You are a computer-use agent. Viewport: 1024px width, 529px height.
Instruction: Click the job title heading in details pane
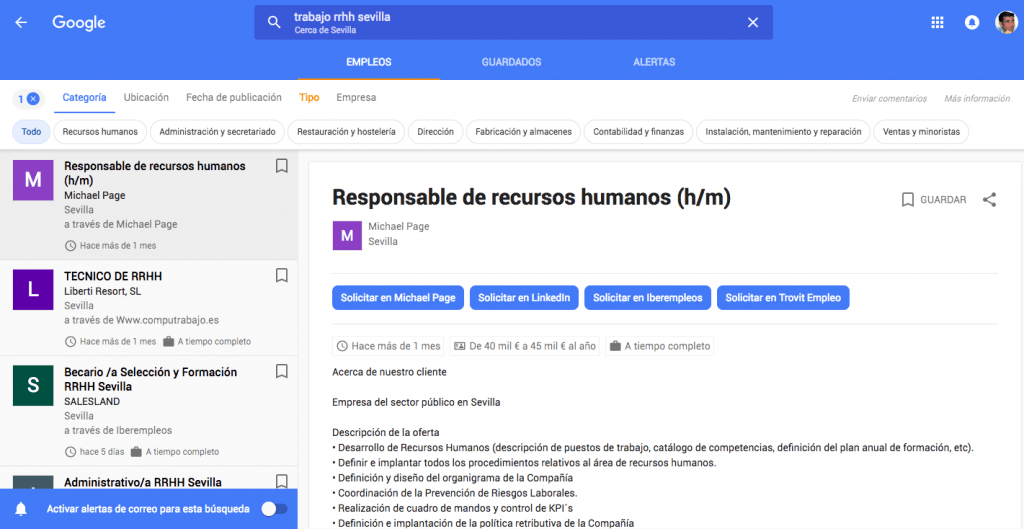coord(531,197)
